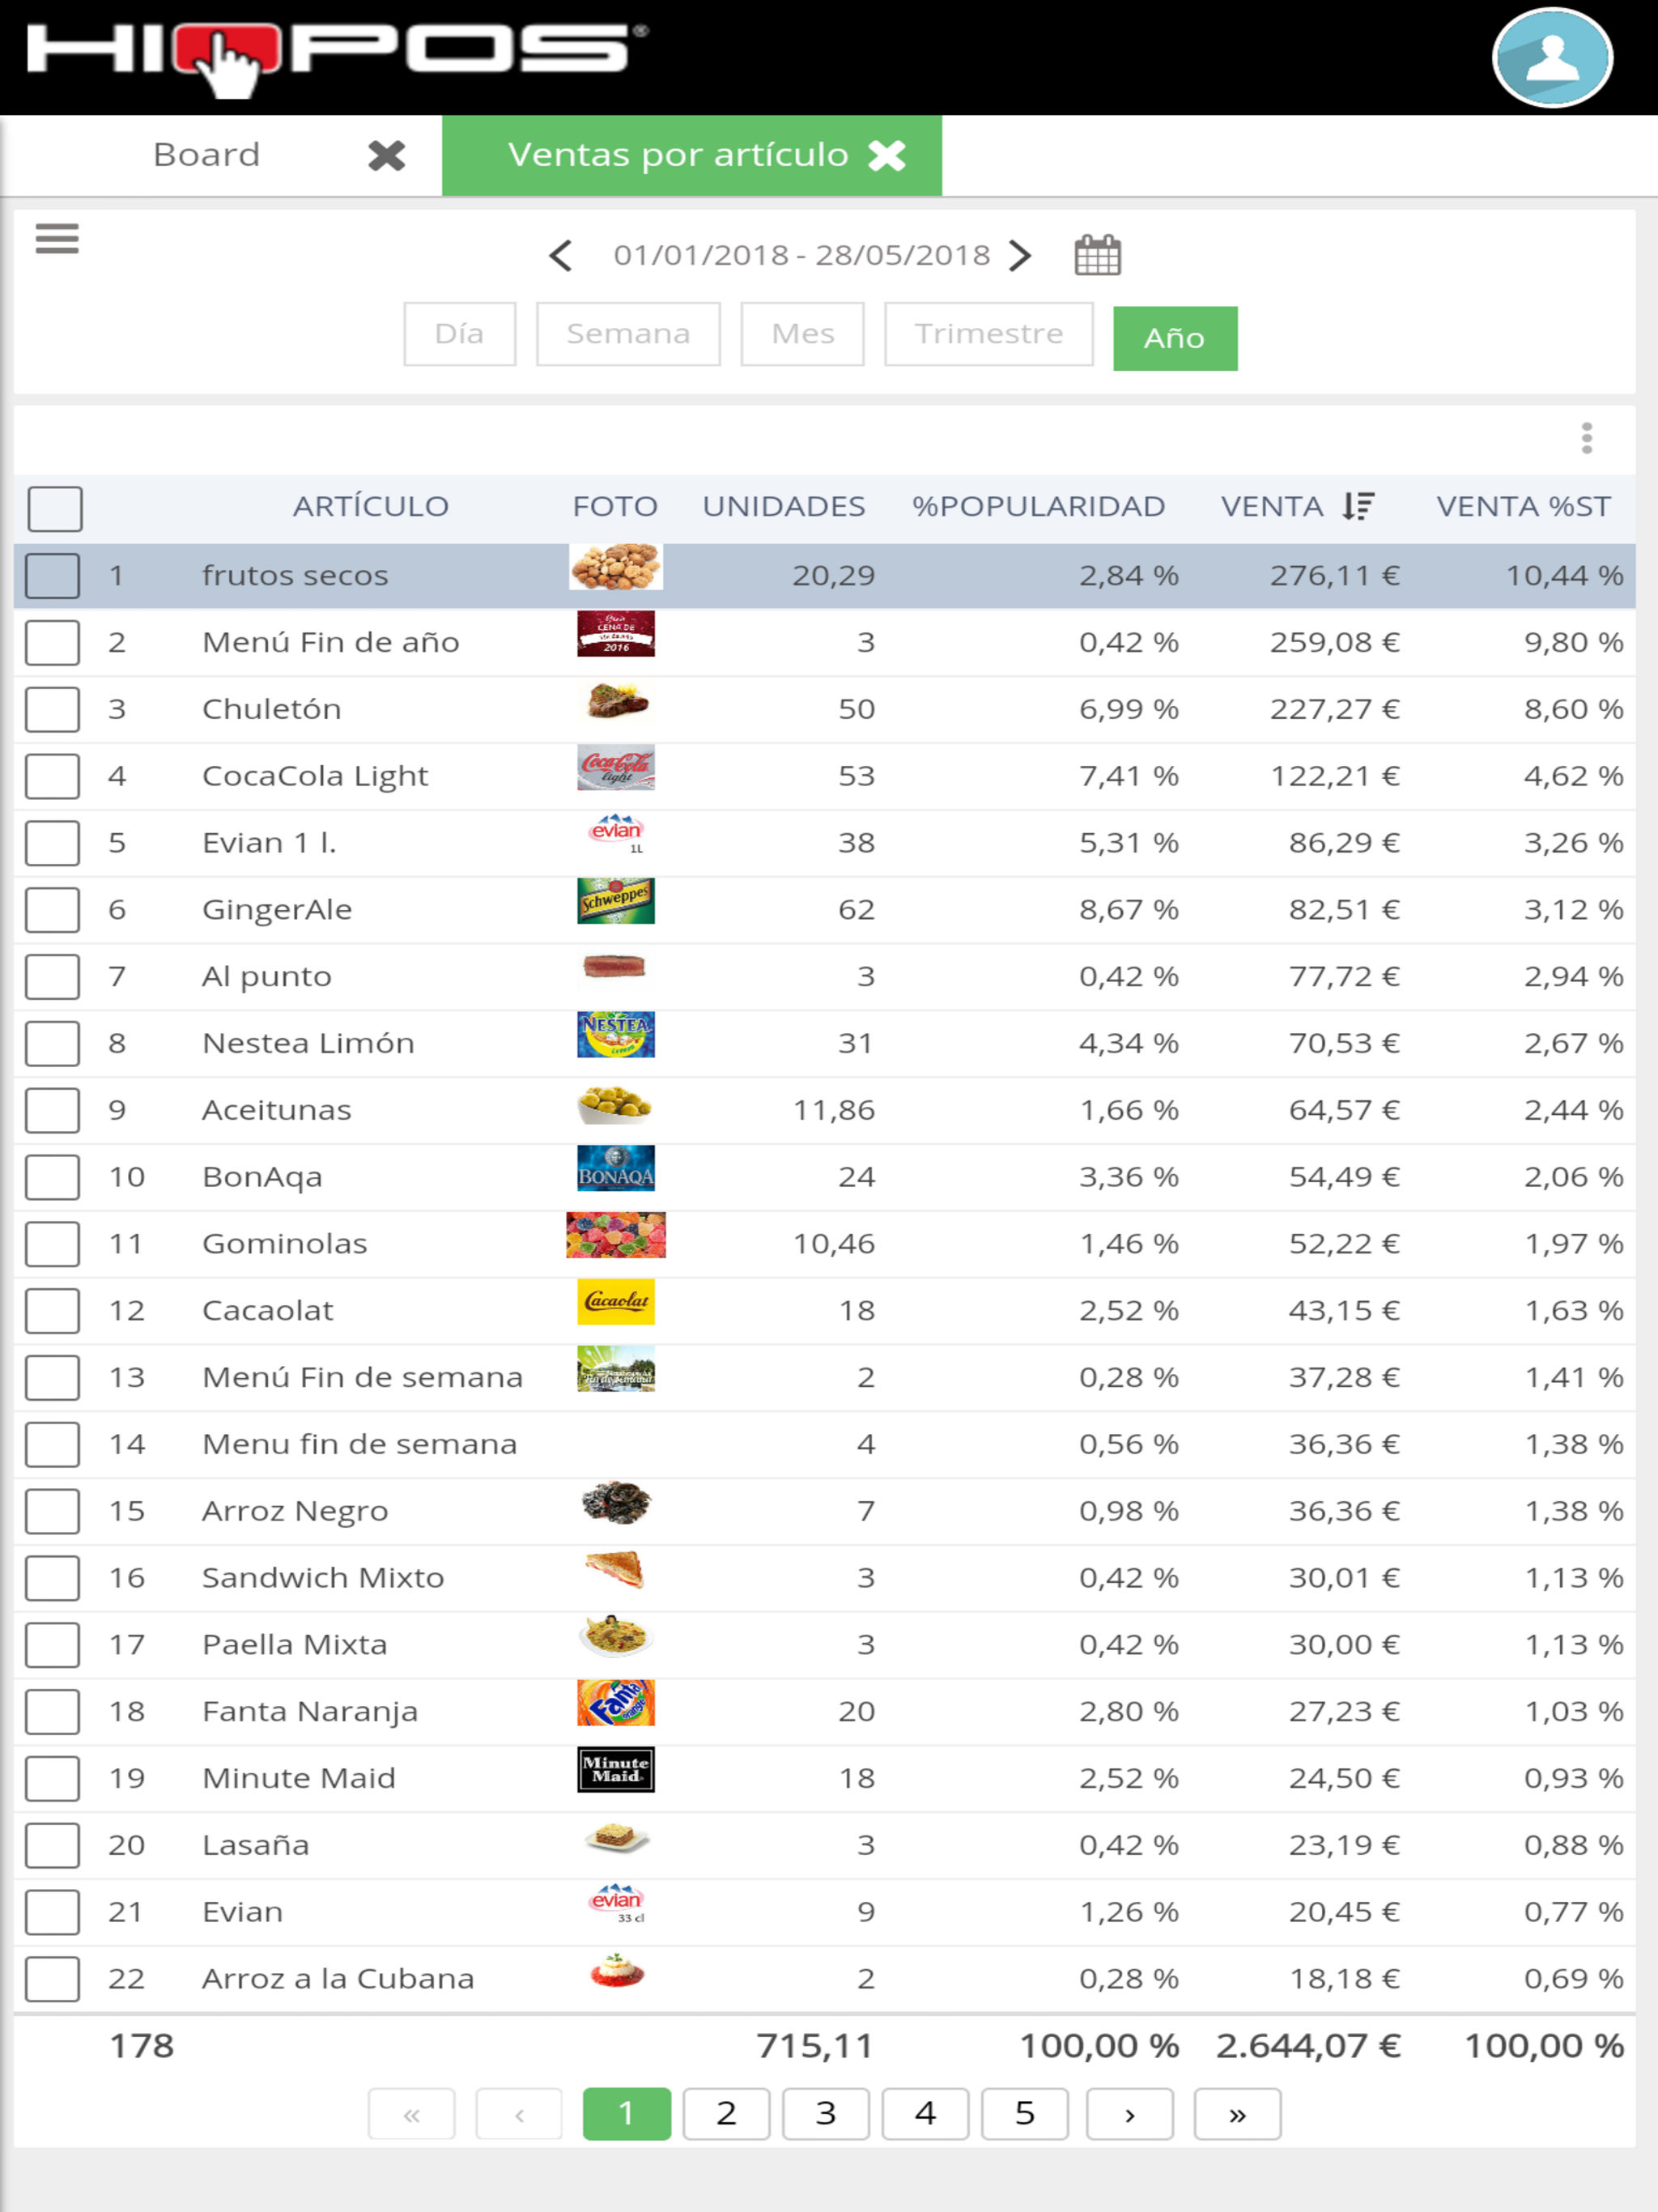Select Mes period filter

click(x=802, y=334)
